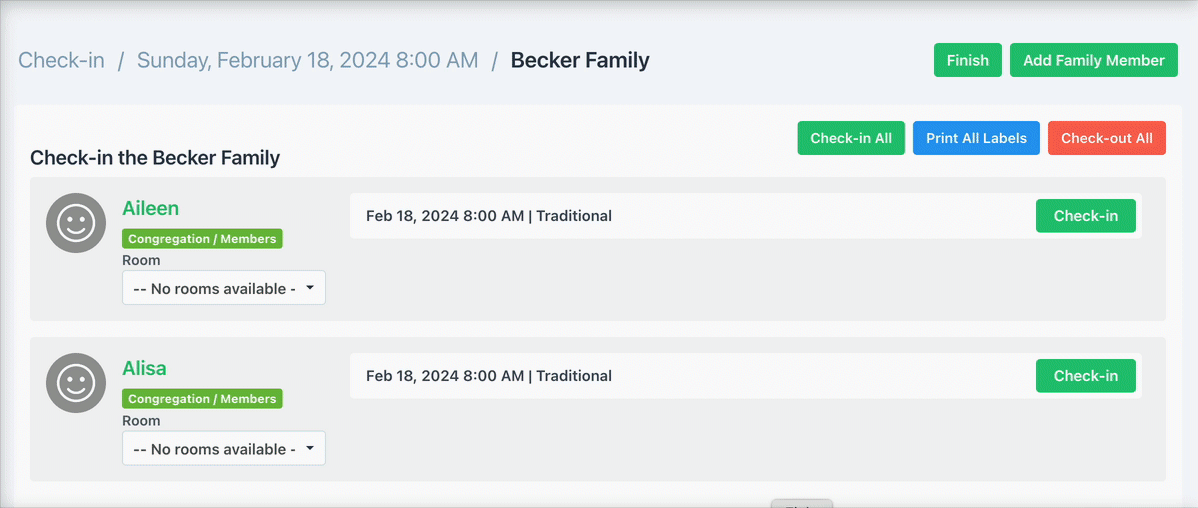Click Aileen's smiley avatar icon
Image resolution: width=1198 pixels, height=508 pixels.
[x=76, y=223]
